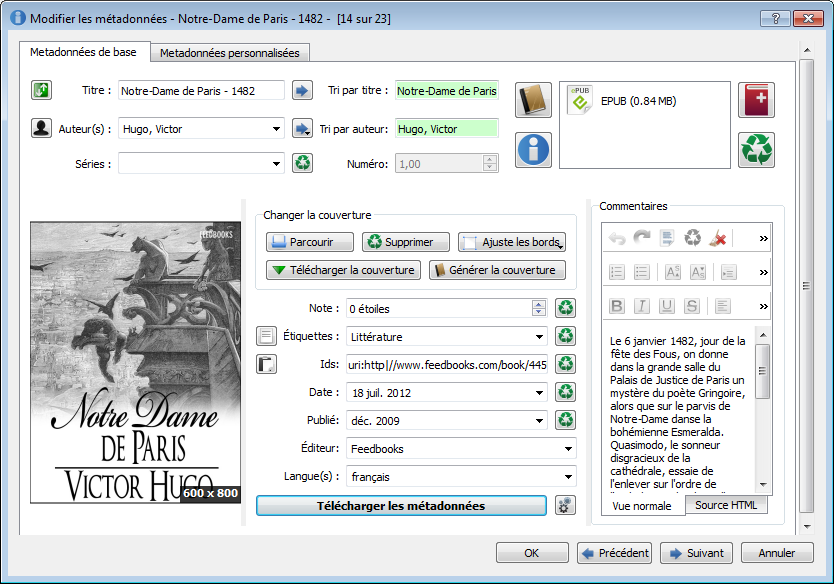Clear the Séries field with its recycle icon
This screenshot has height=584, width=834.
coord(302,163)
